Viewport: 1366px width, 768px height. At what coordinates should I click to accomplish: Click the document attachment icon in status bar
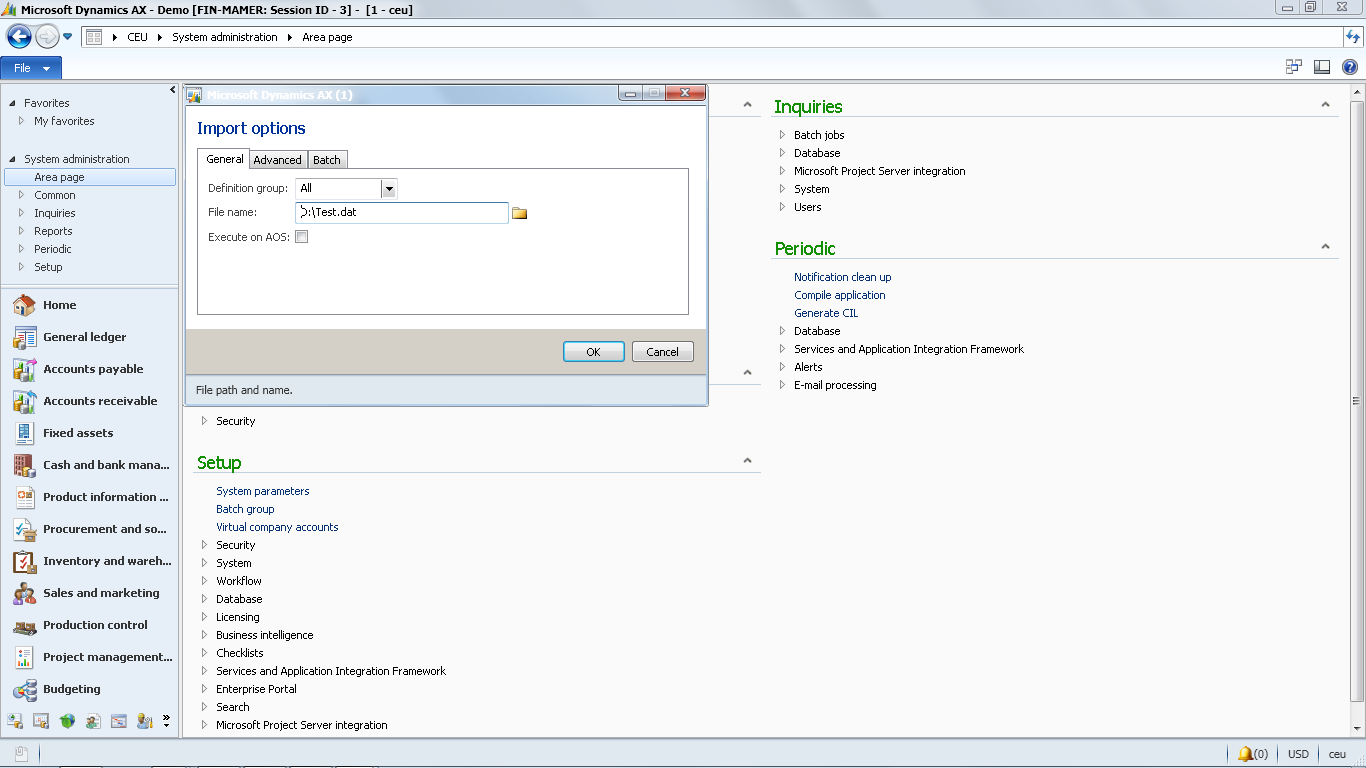coord(21,754)
